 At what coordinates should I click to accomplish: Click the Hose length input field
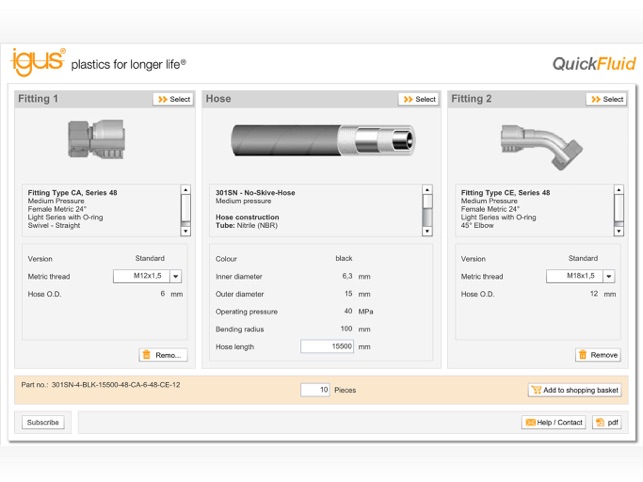pos(327,347)
